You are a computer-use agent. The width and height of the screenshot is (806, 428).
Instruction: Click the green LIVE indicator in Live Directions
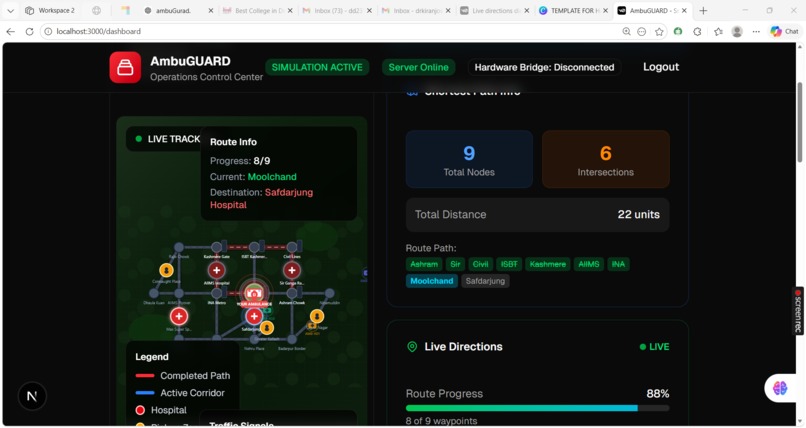click(654, 347)
